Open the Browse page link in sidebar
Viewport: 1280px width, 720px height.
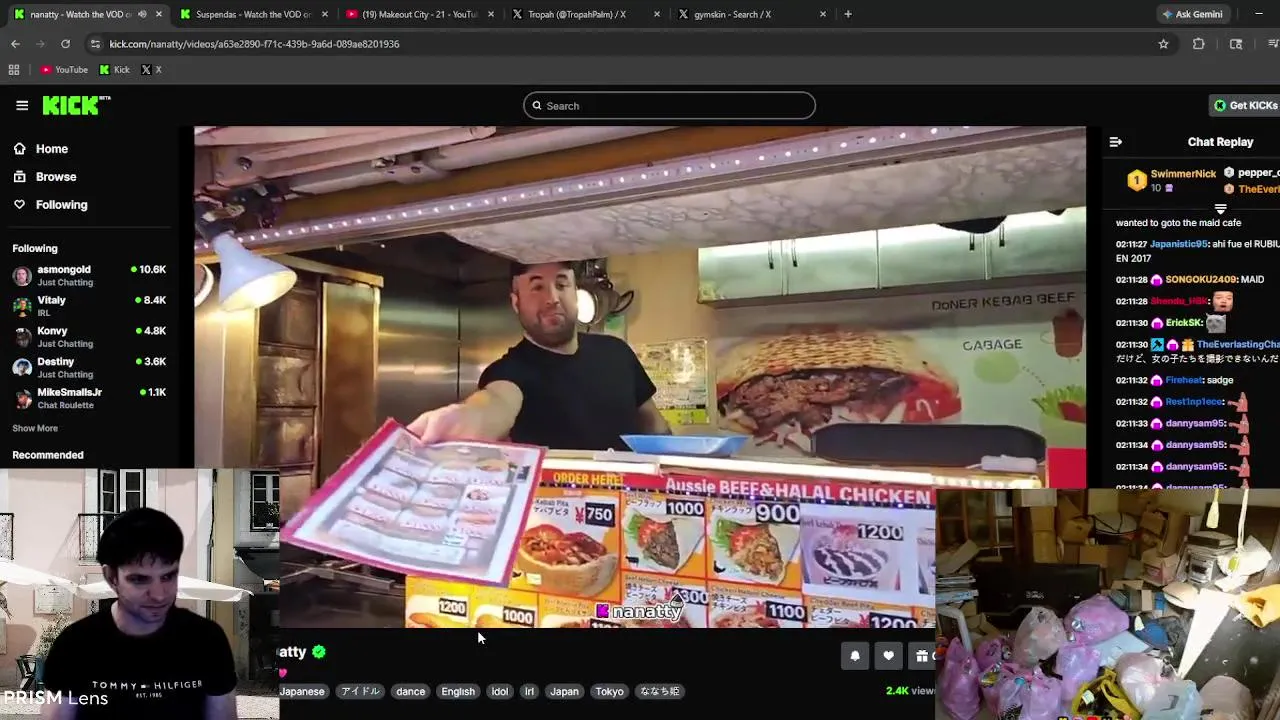(56, 177)
